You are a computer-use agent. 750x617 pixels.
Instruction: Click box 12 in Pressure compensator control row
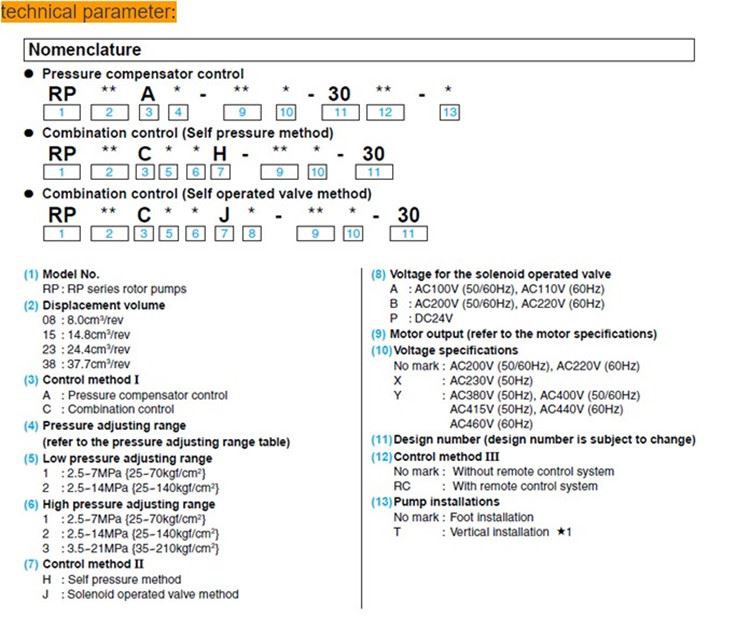(x=385, y=112)
